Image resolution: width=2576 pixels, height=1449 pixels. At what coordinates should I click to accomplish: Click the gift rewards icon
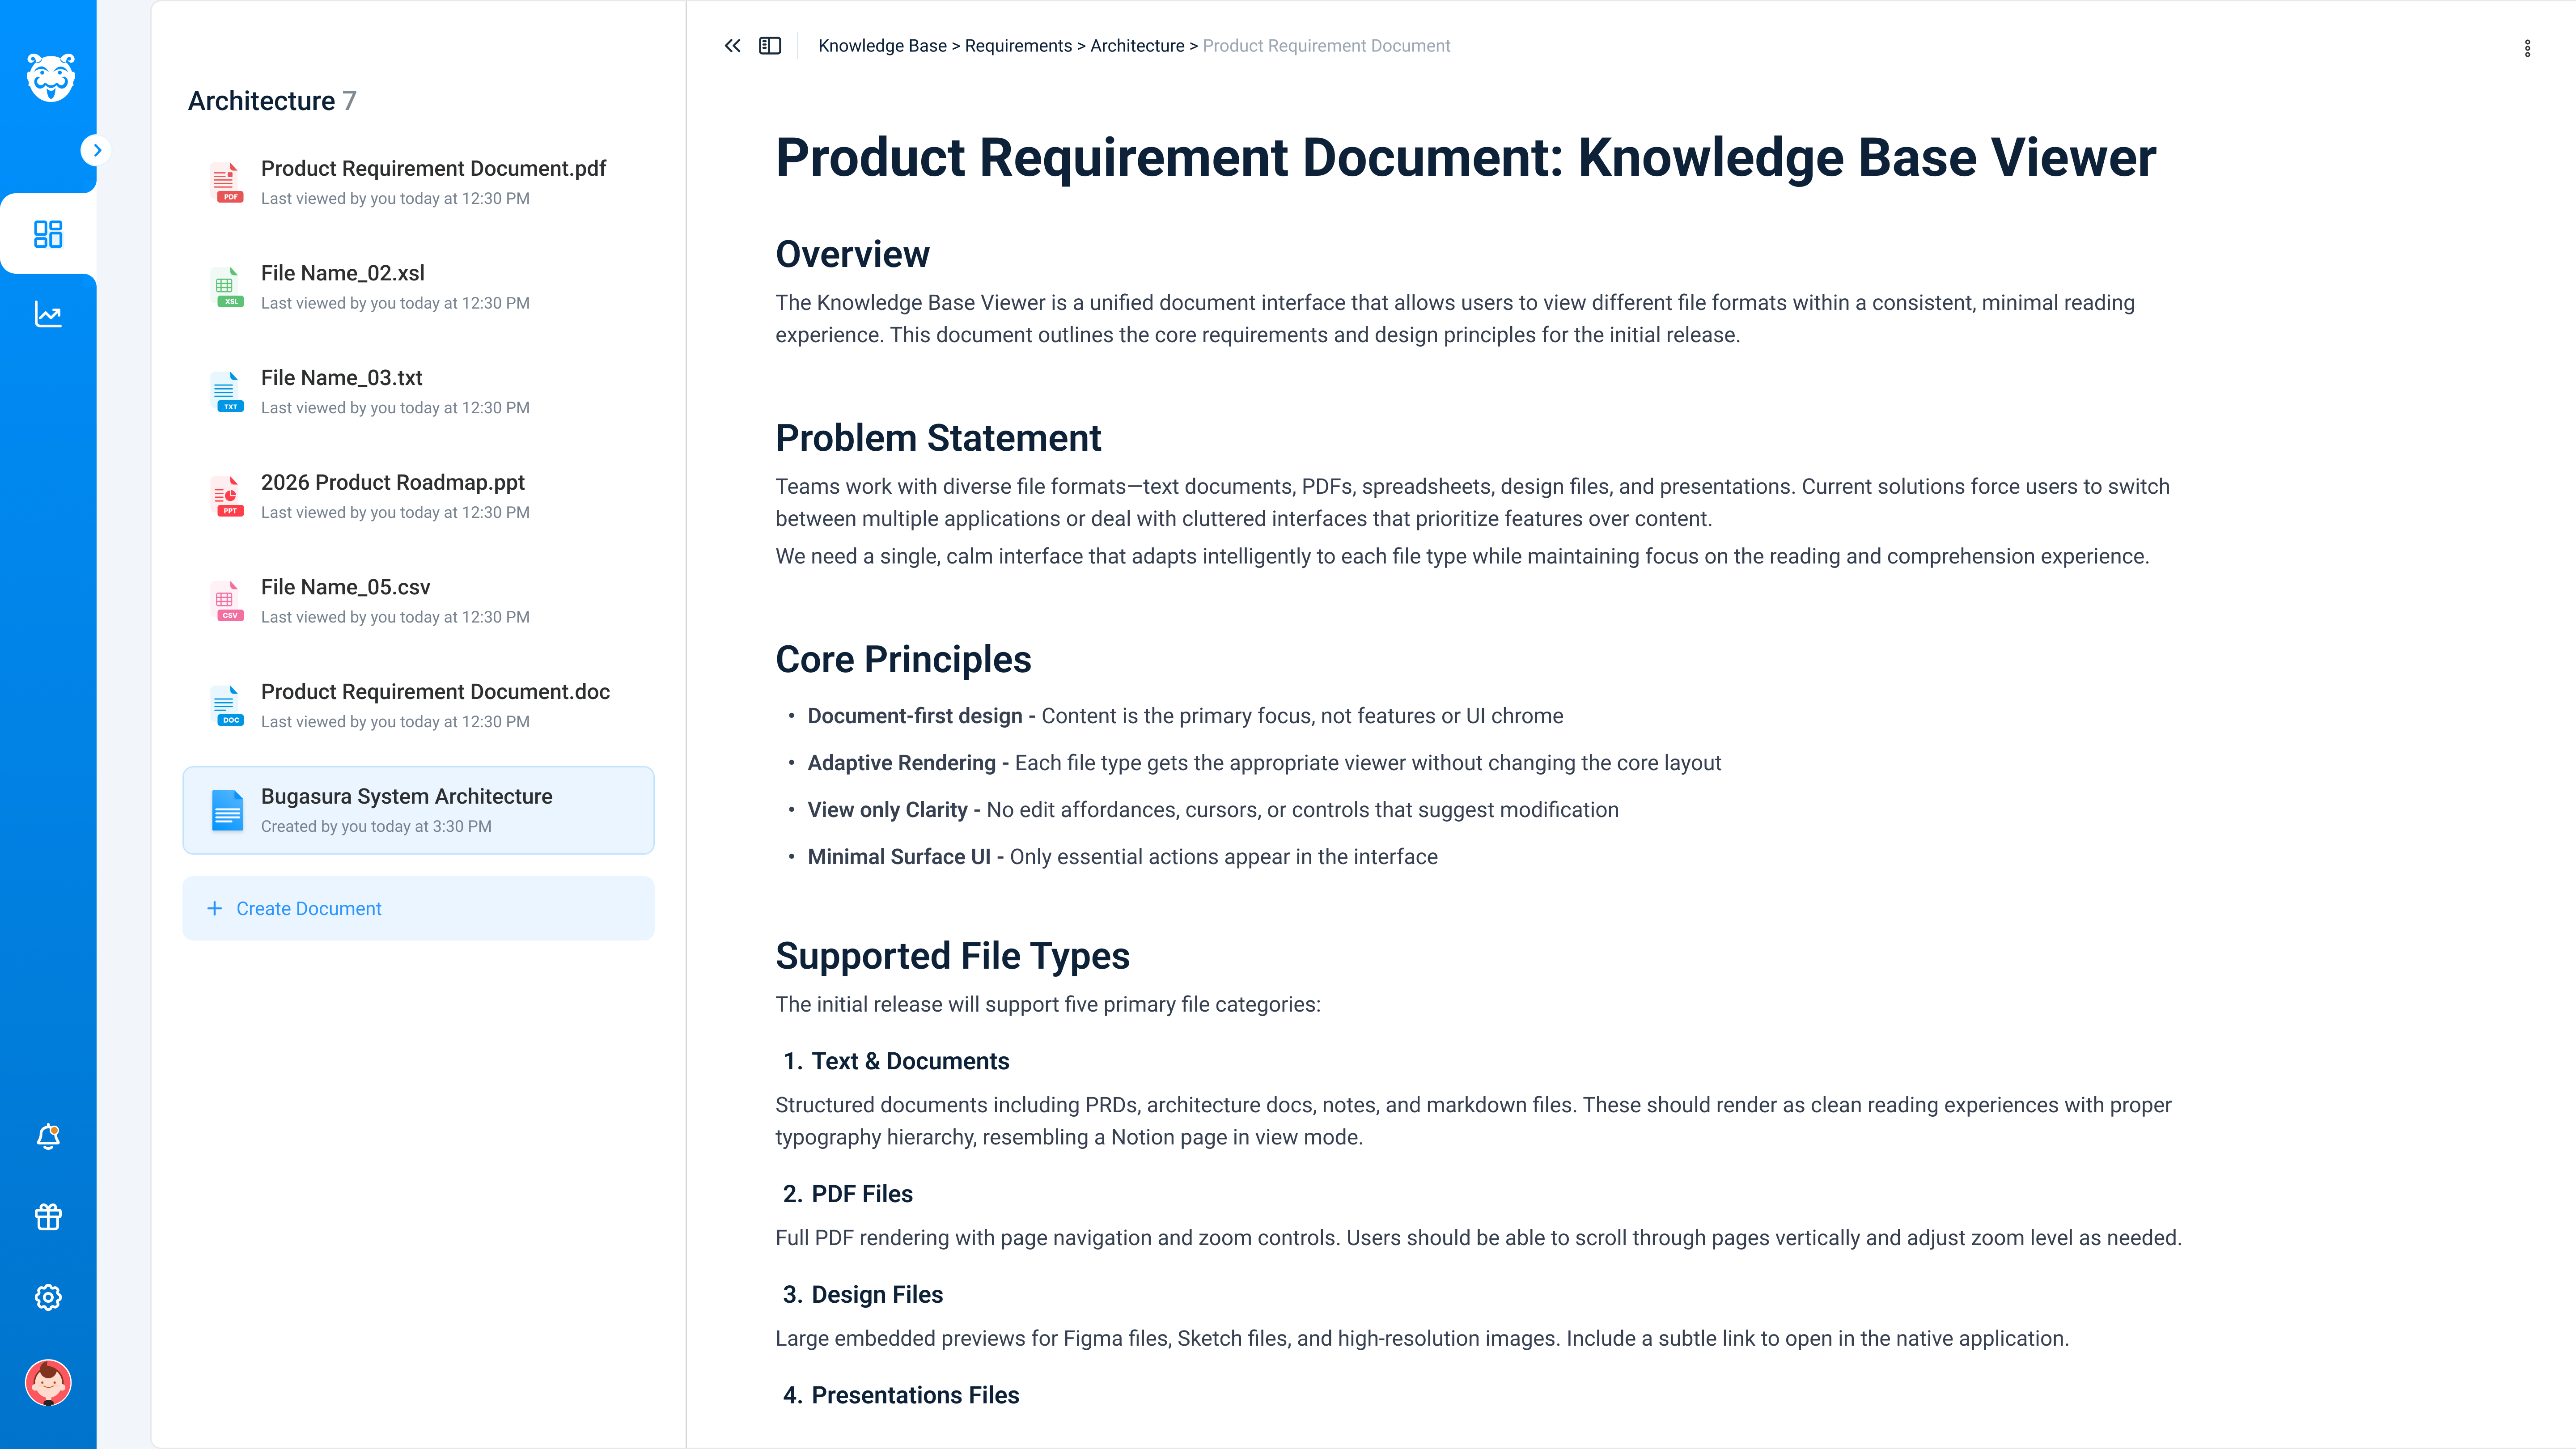point(48,1217)
